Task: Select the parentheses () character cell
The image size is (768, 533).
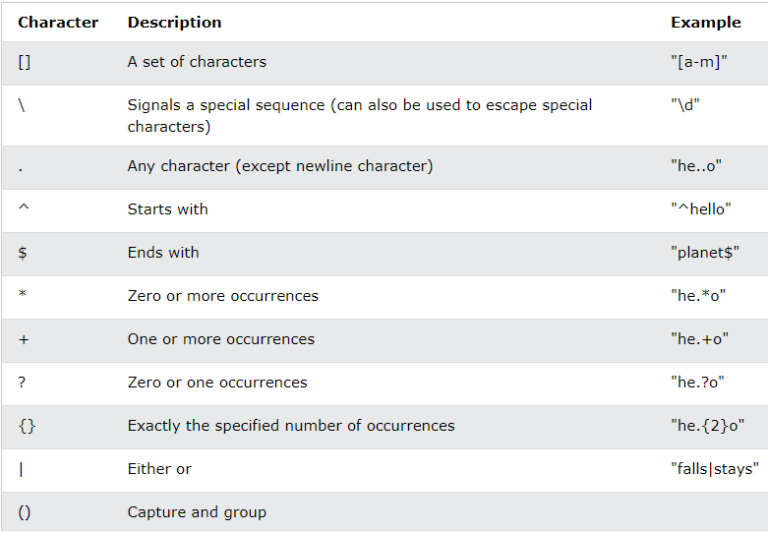Action: [x=24, y=512]
